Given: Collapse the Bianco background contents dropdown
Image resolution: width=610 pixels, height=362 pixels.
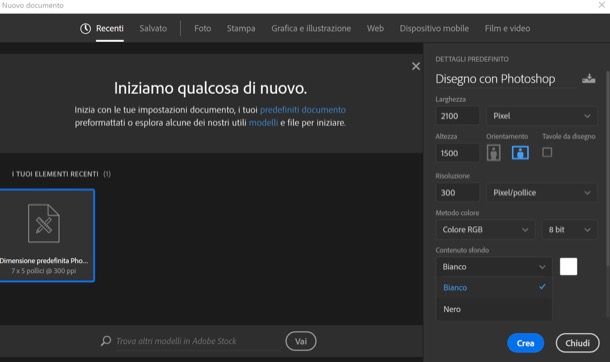Looking at the screenshot, I should (494, 267).
